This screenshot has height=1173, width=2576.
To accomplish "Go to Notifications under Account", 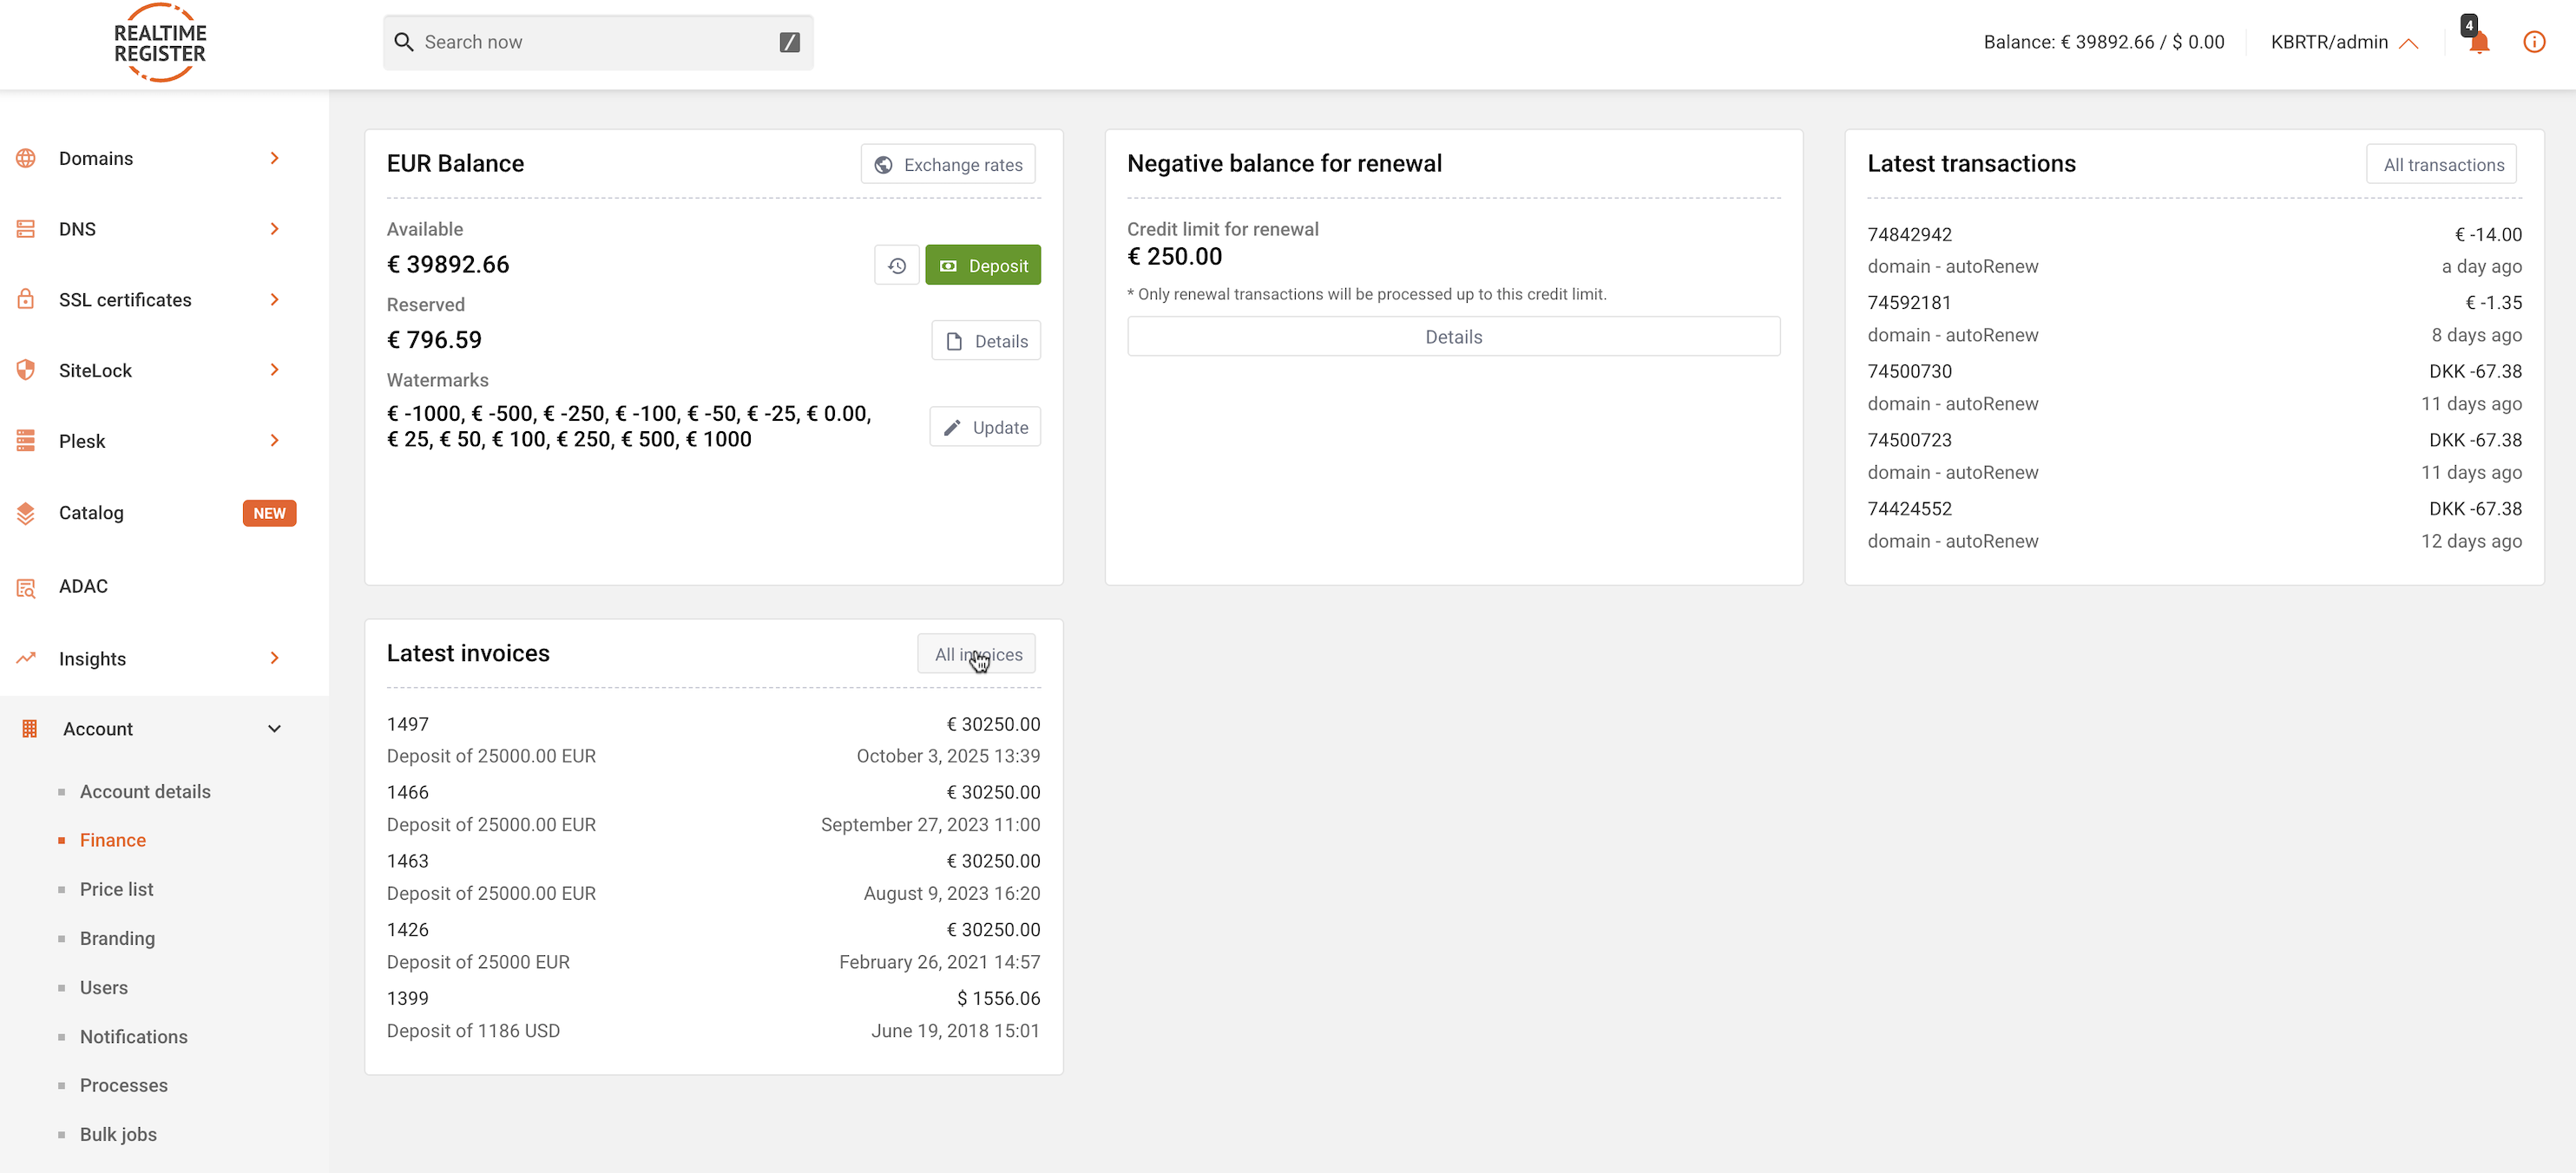I will (133, 1036).
